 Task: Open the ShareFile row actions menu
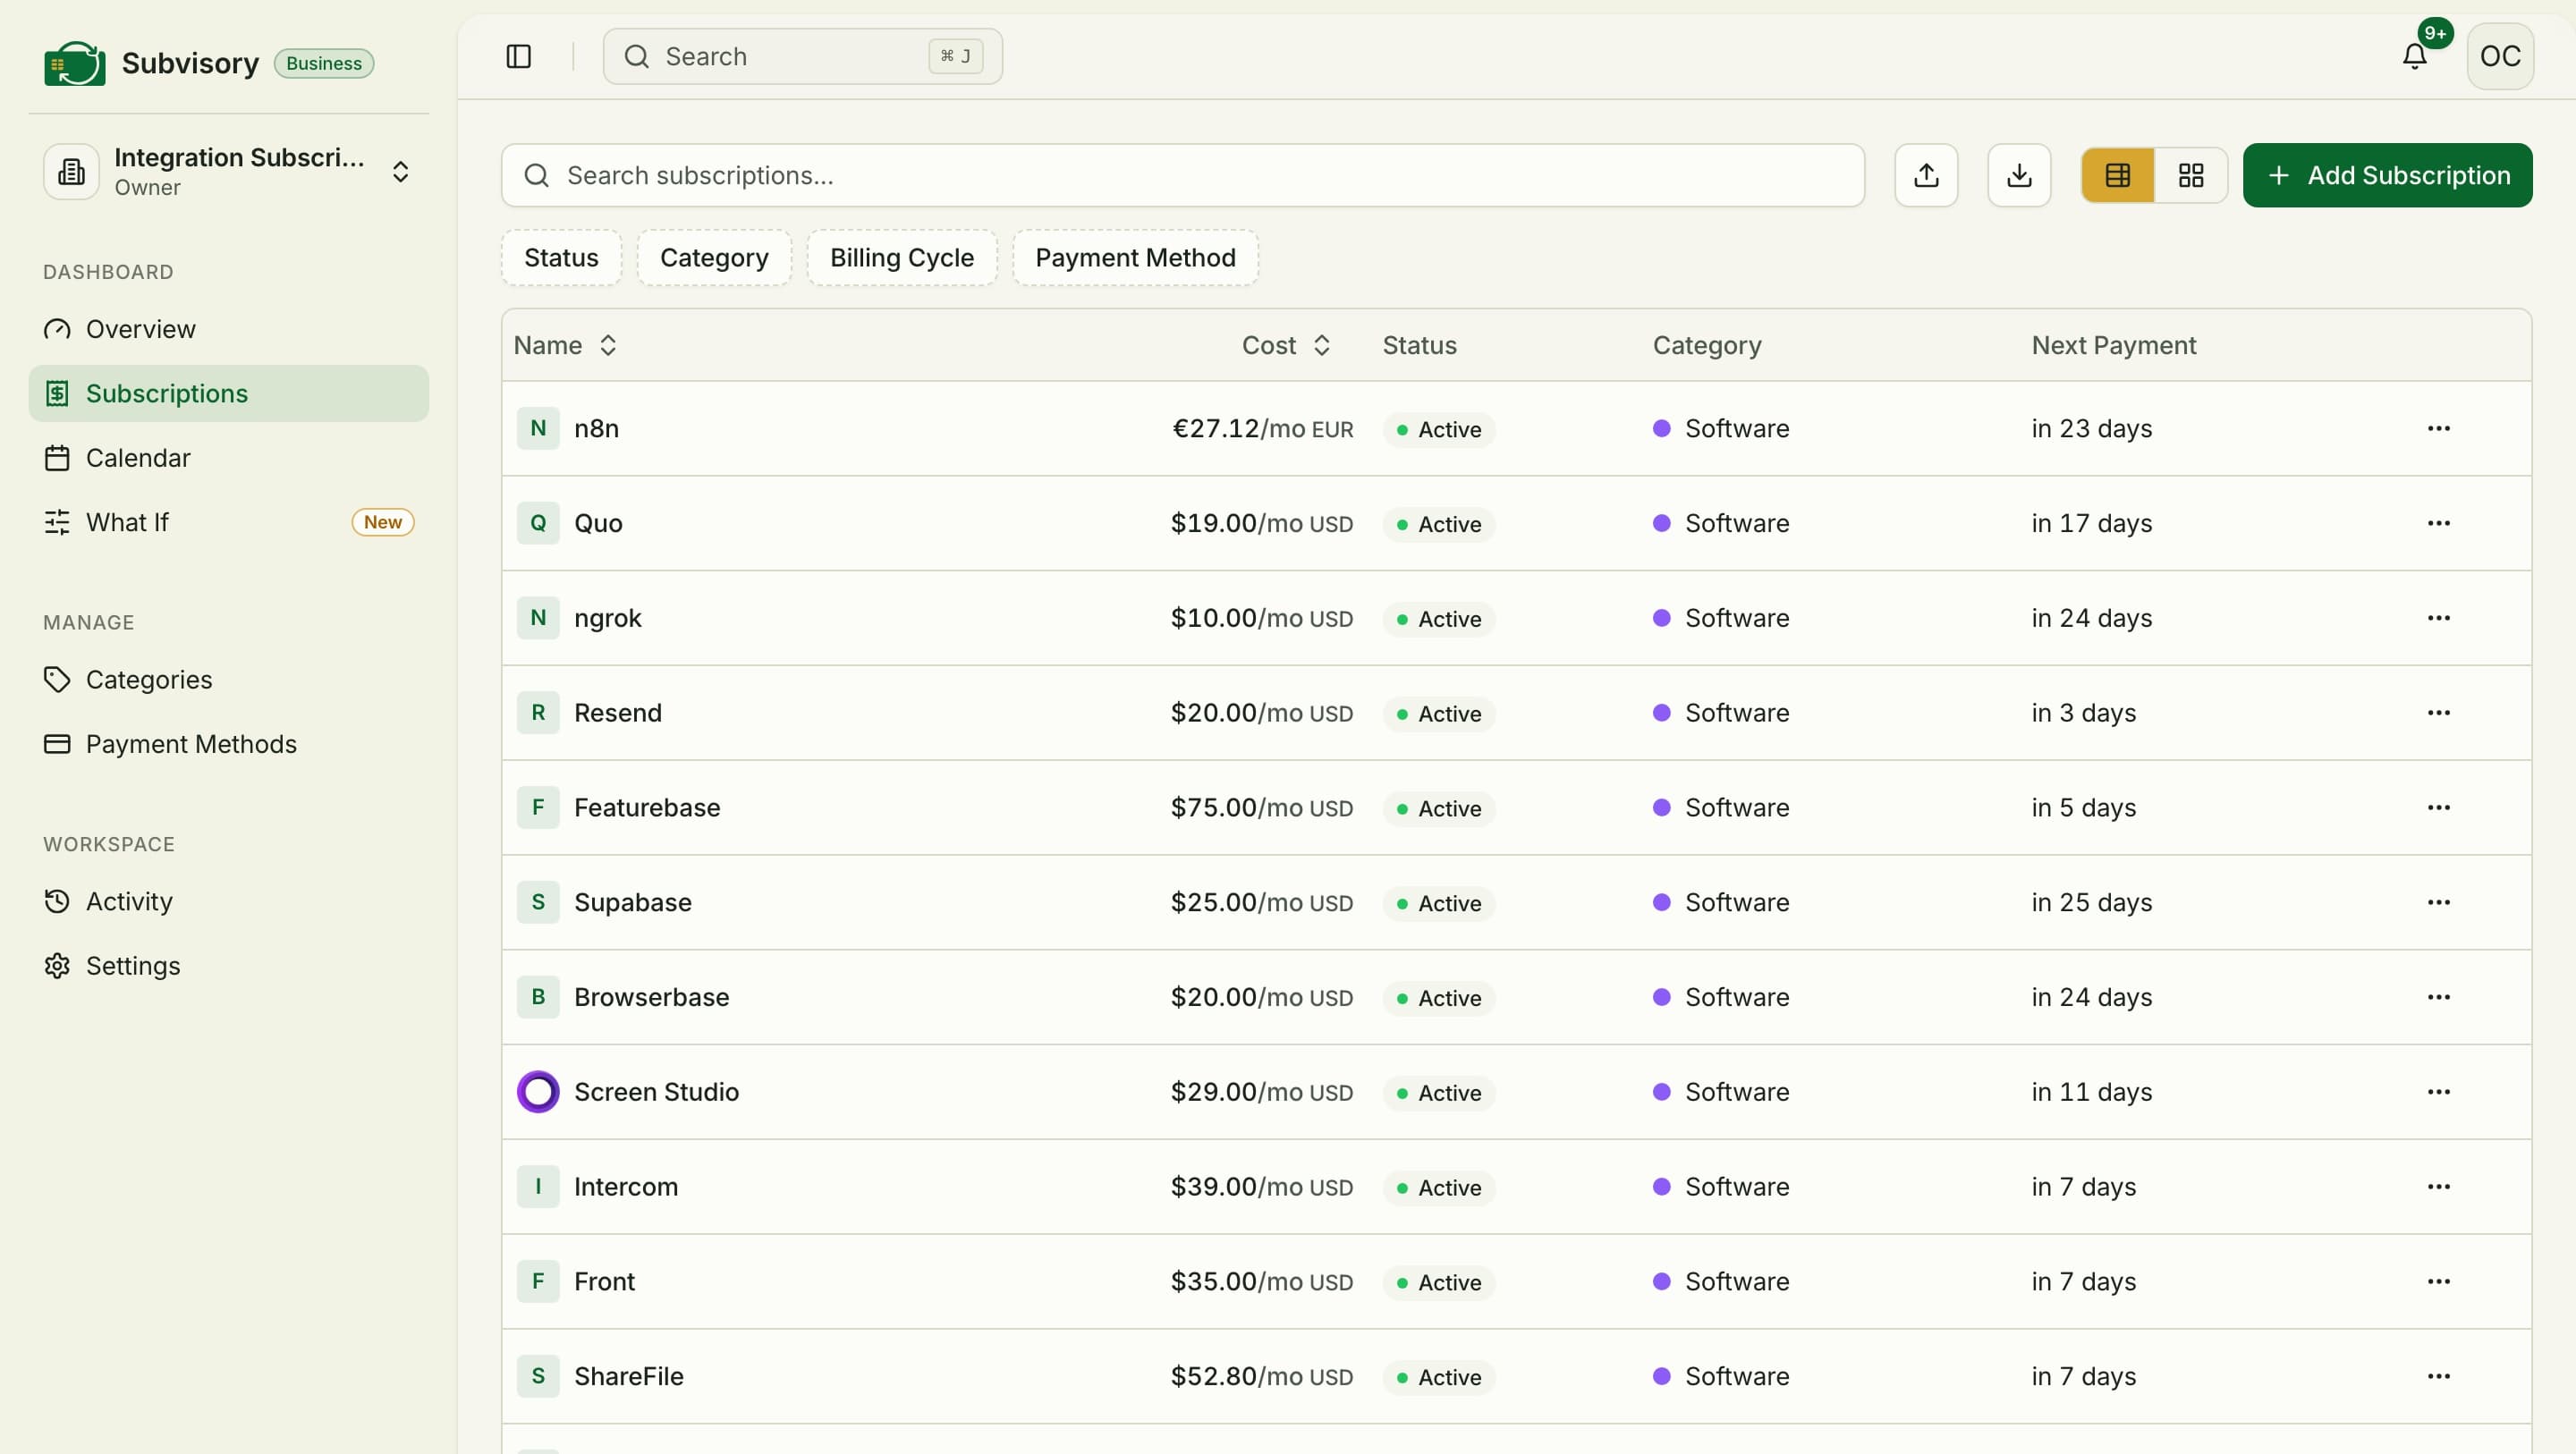click(x=2438, y=1376)
